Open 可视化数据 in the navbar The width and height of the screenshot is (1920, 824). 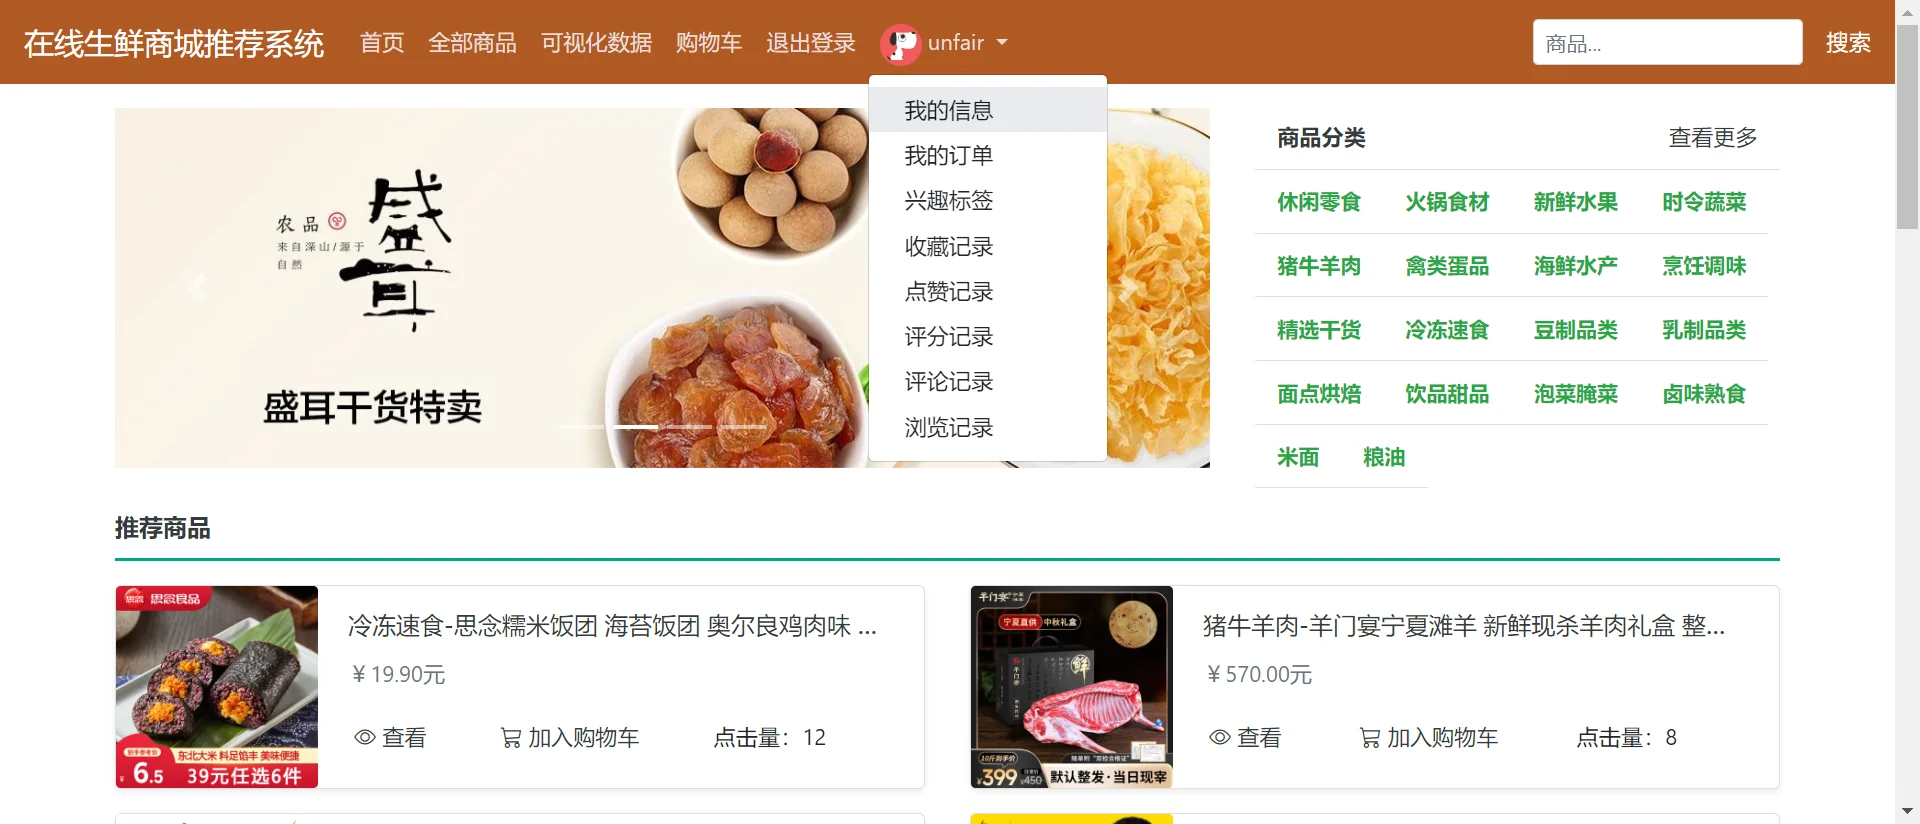(597, 43)
